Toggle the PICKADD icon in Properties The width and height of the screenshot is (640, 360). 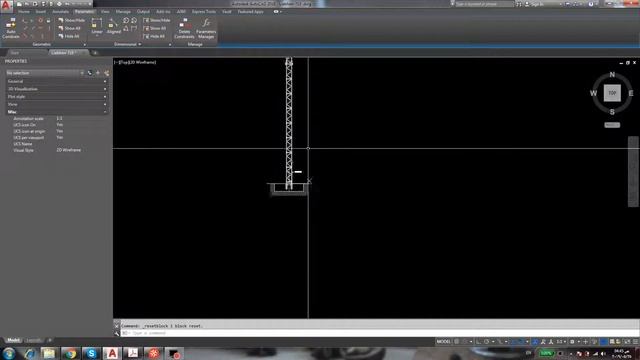point(90,73)
